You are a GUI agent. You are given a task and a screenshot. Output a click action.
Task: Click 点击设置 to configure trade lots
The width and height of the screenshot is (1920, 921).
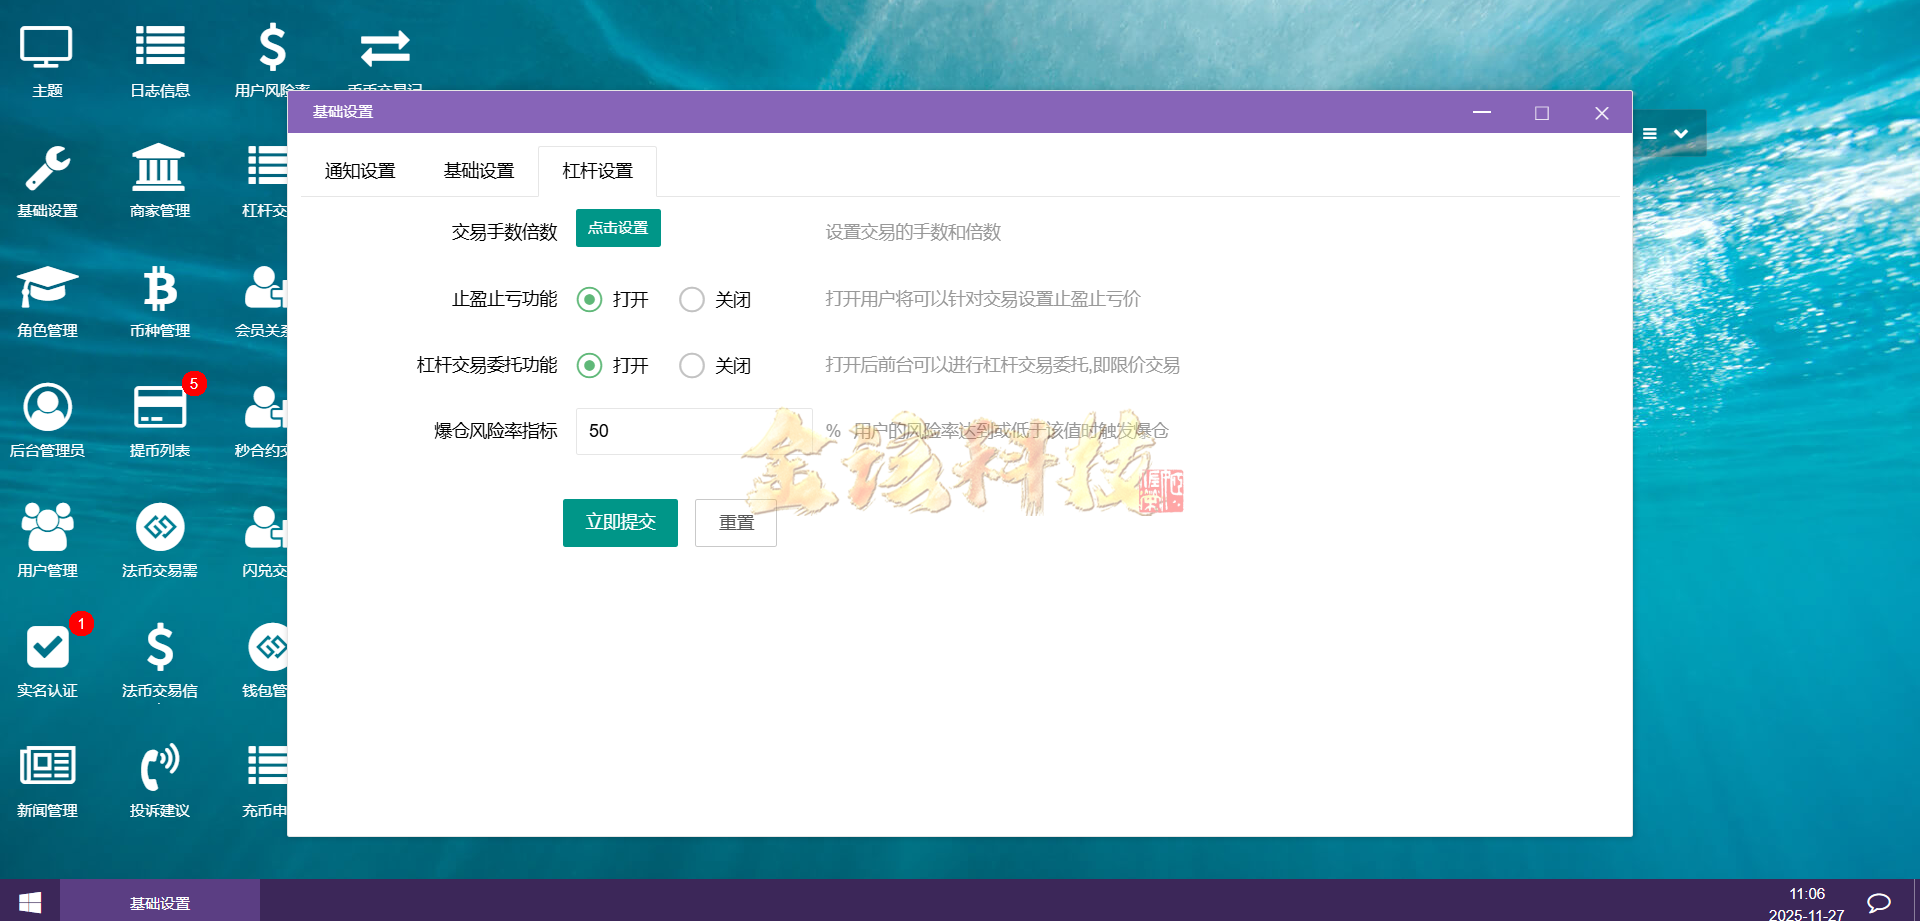point(617,228)
